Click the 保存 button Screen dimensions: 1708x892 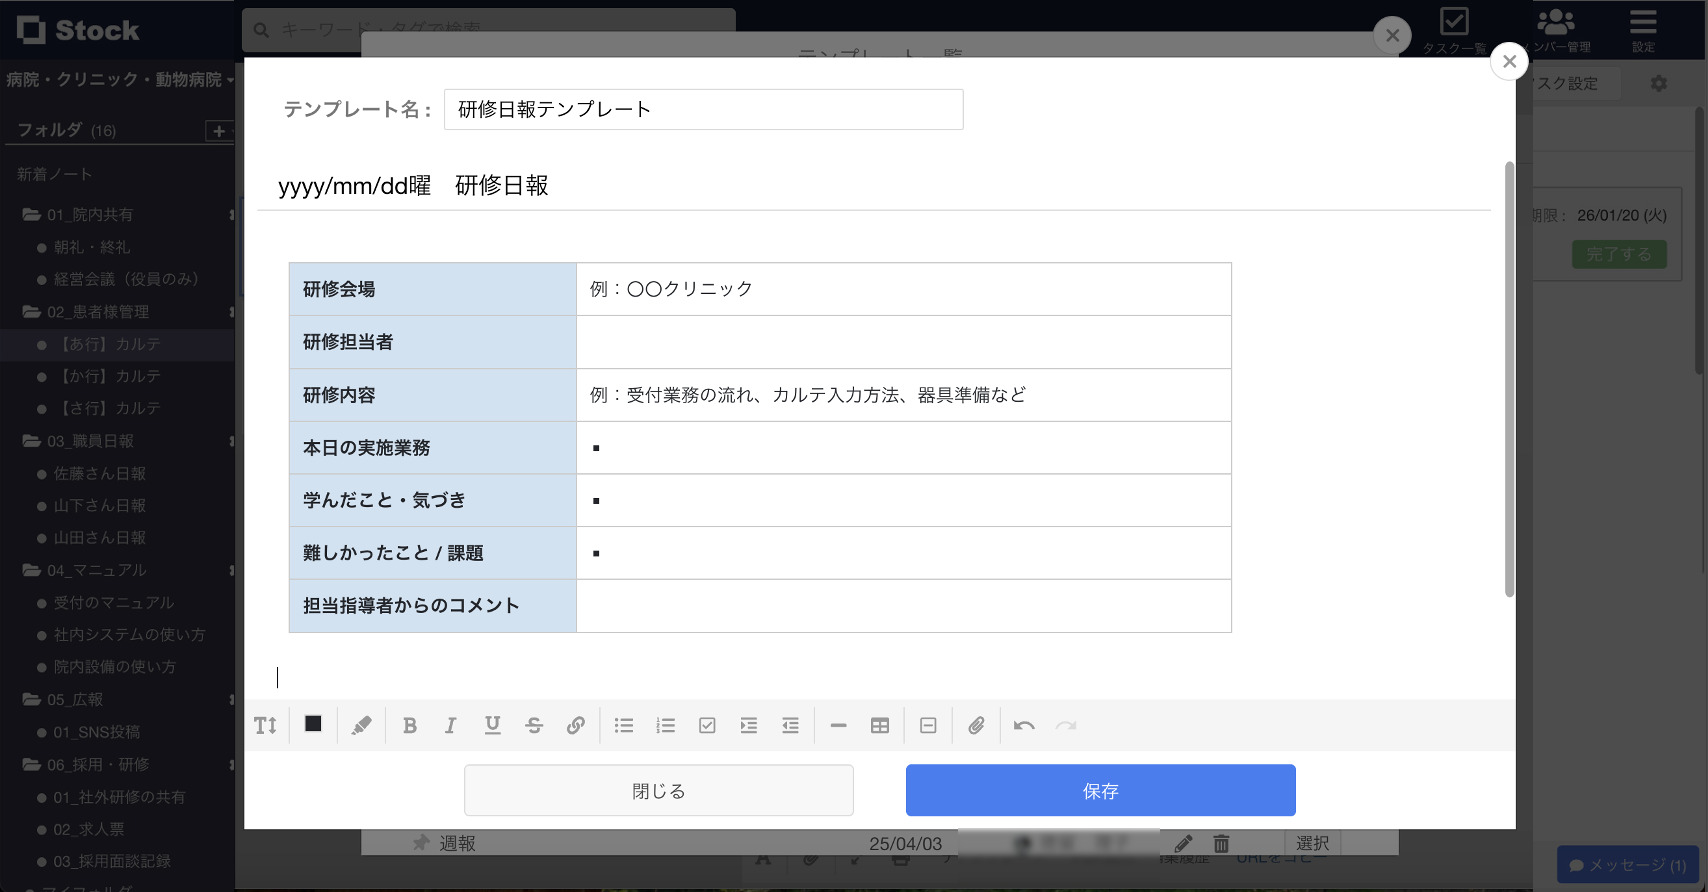[x=1101, y=791]
